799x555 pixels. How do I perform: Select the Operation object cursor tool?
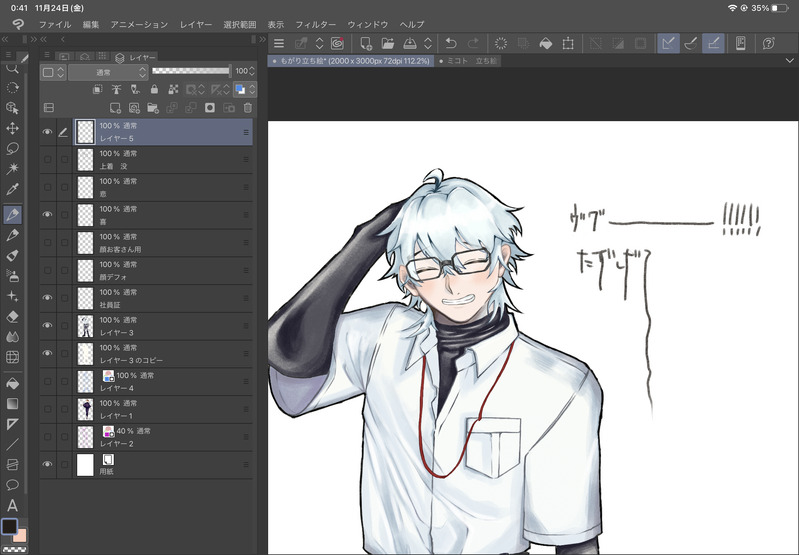12,108
